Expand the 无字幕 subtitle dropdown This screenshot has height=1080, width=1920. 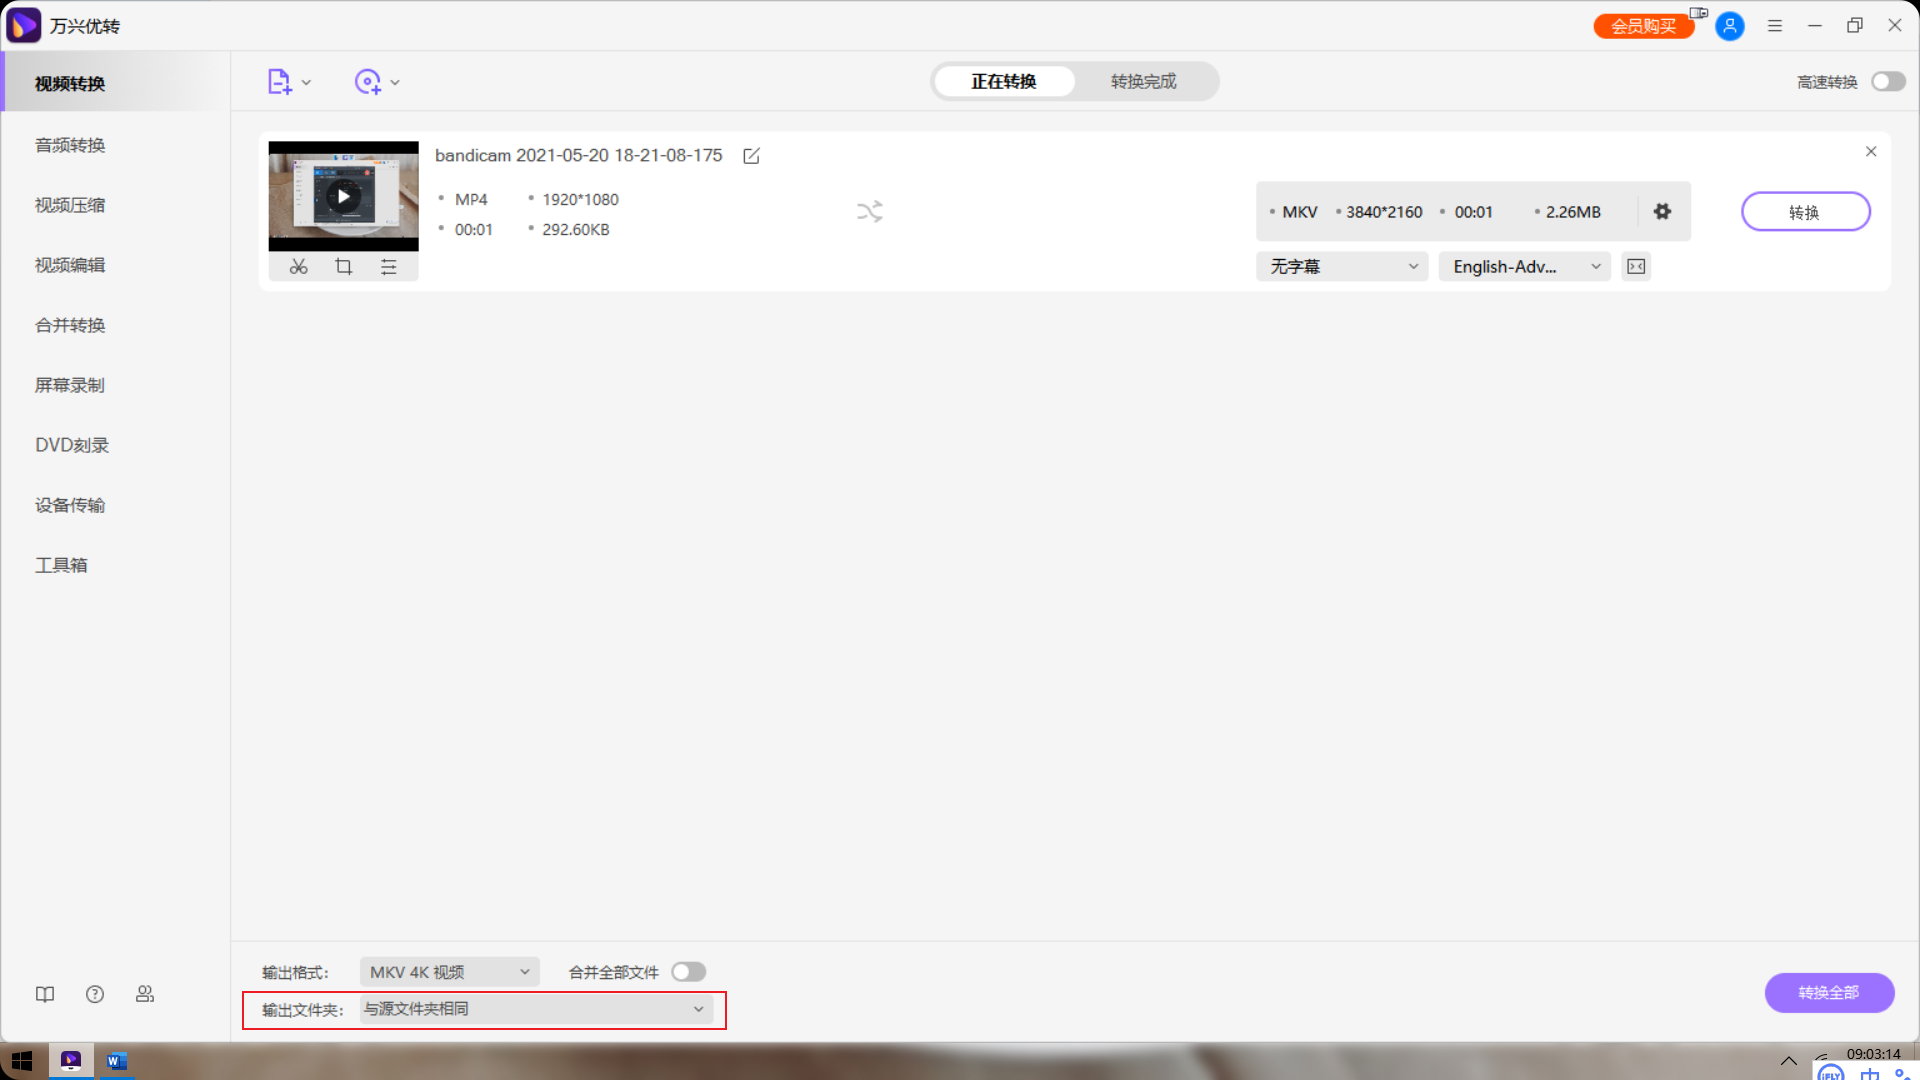click(x=1342, y=267)
